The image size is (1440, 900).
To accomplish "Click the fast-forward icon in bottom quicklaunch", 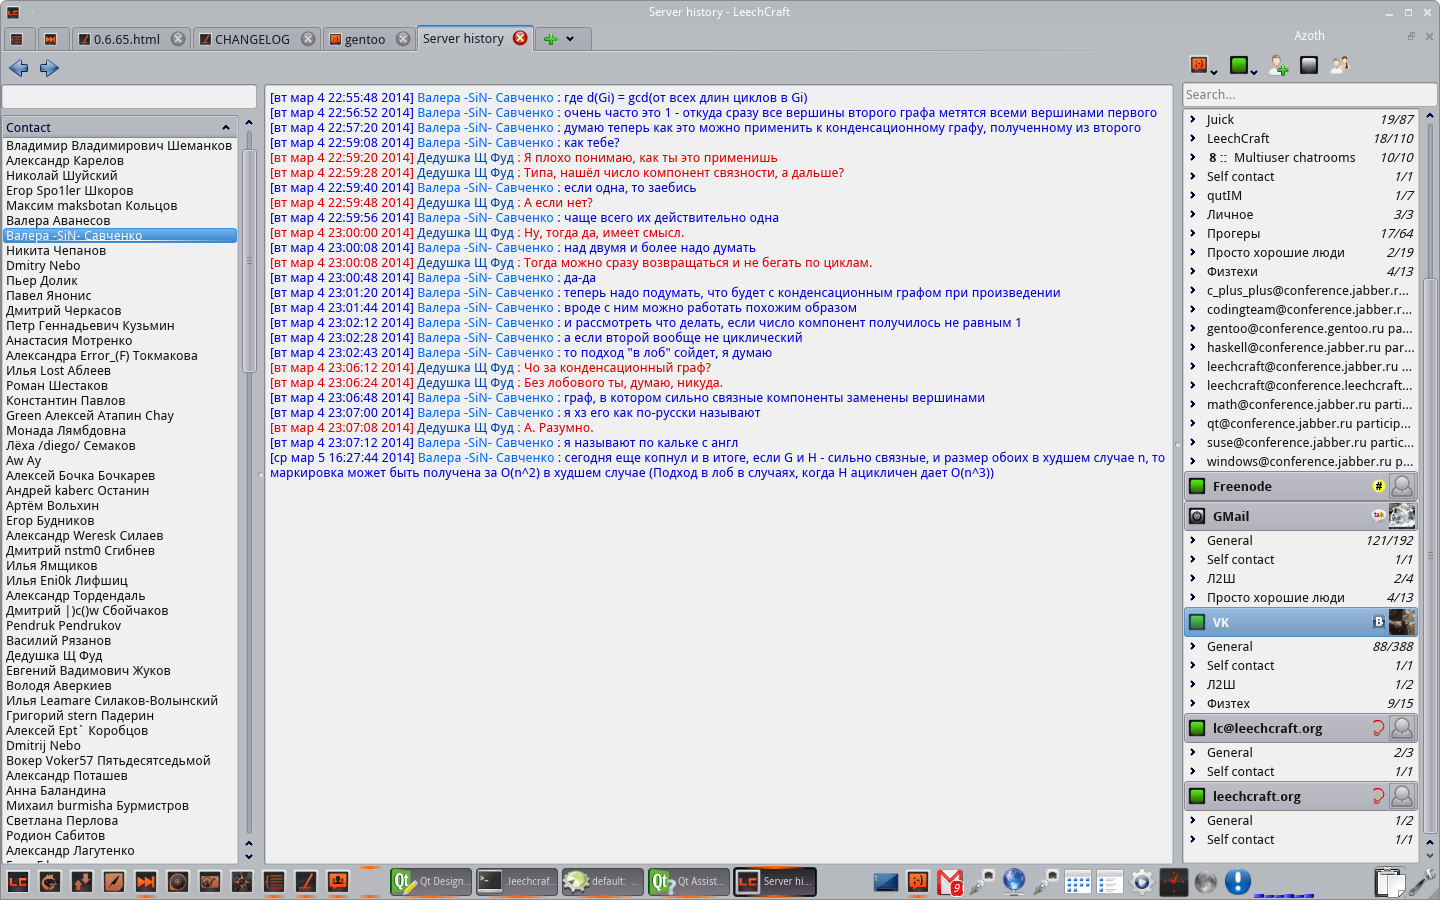I will point(145,881).
